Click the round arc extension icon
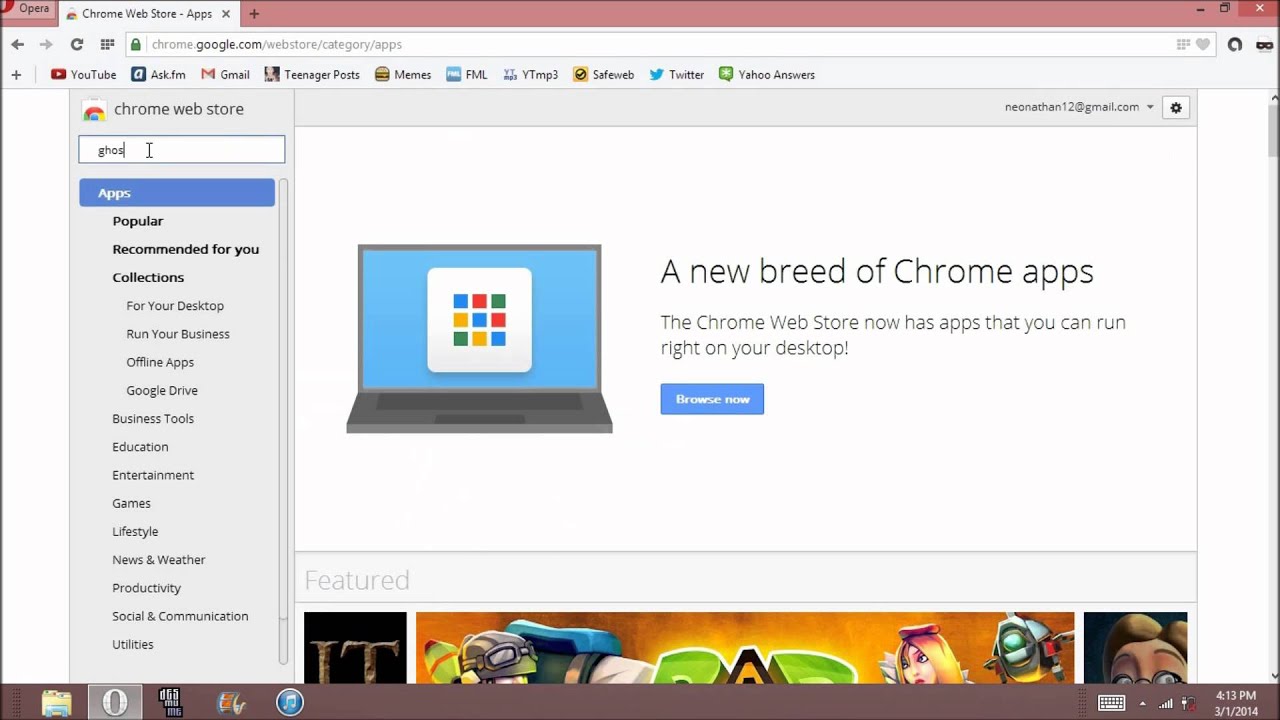The height and width of the screenshot is (720, 1280). 1235,44
